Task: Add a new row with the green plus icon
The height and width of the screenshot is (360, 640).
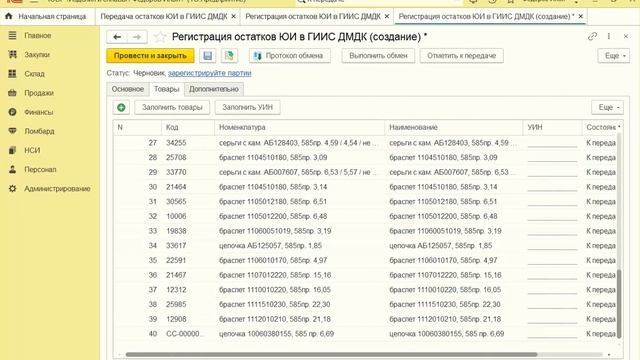Action: tap(121, 107)
